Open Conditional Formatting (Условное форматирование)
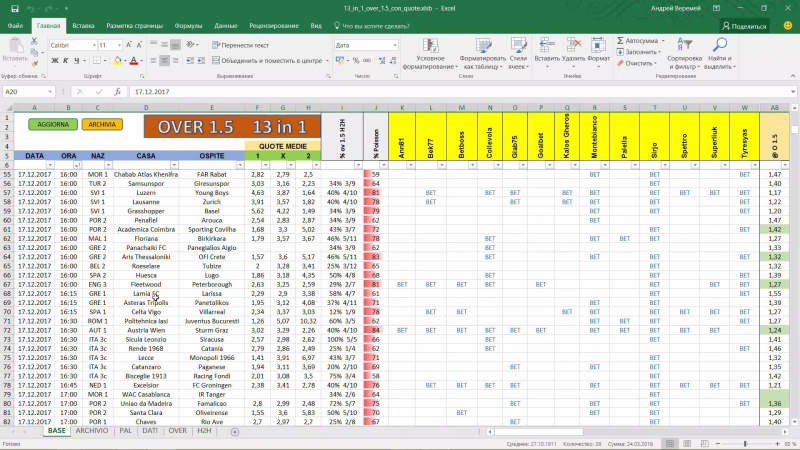 pyautogui.click(x=430, y=54)
